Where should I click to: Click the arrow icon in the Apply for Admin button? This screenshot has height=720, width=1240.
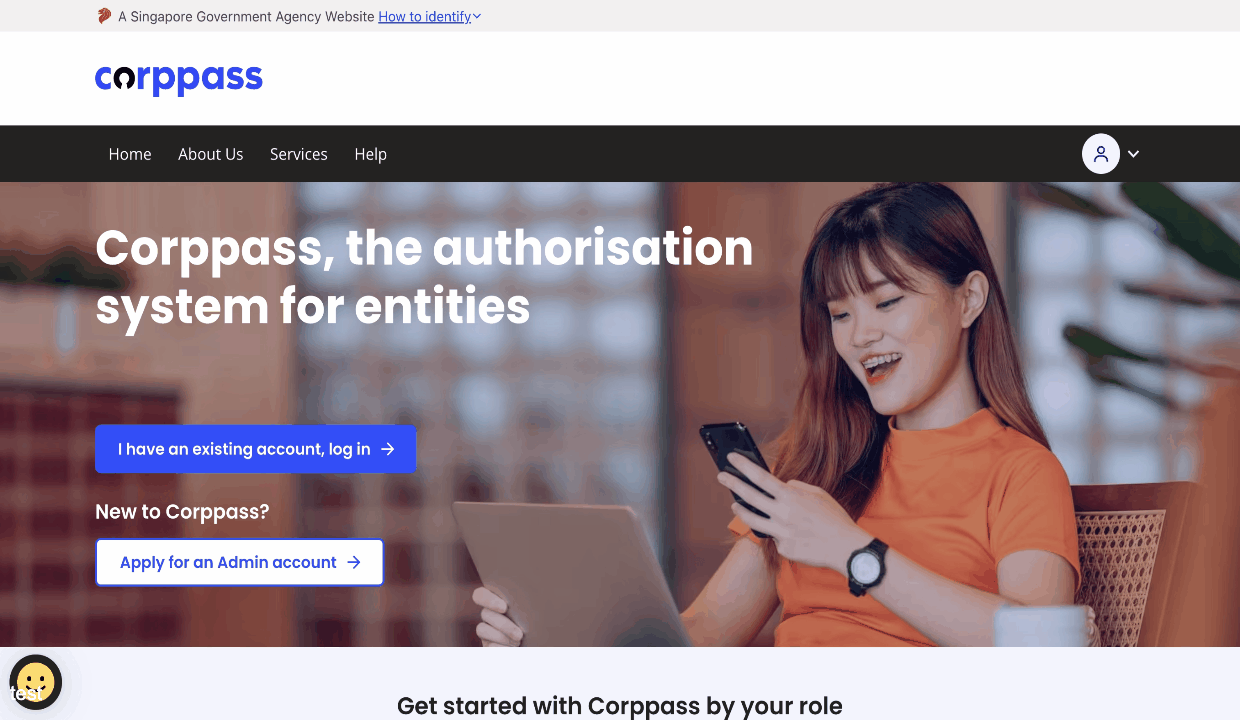pyautogui.click(x=354, y=562)
